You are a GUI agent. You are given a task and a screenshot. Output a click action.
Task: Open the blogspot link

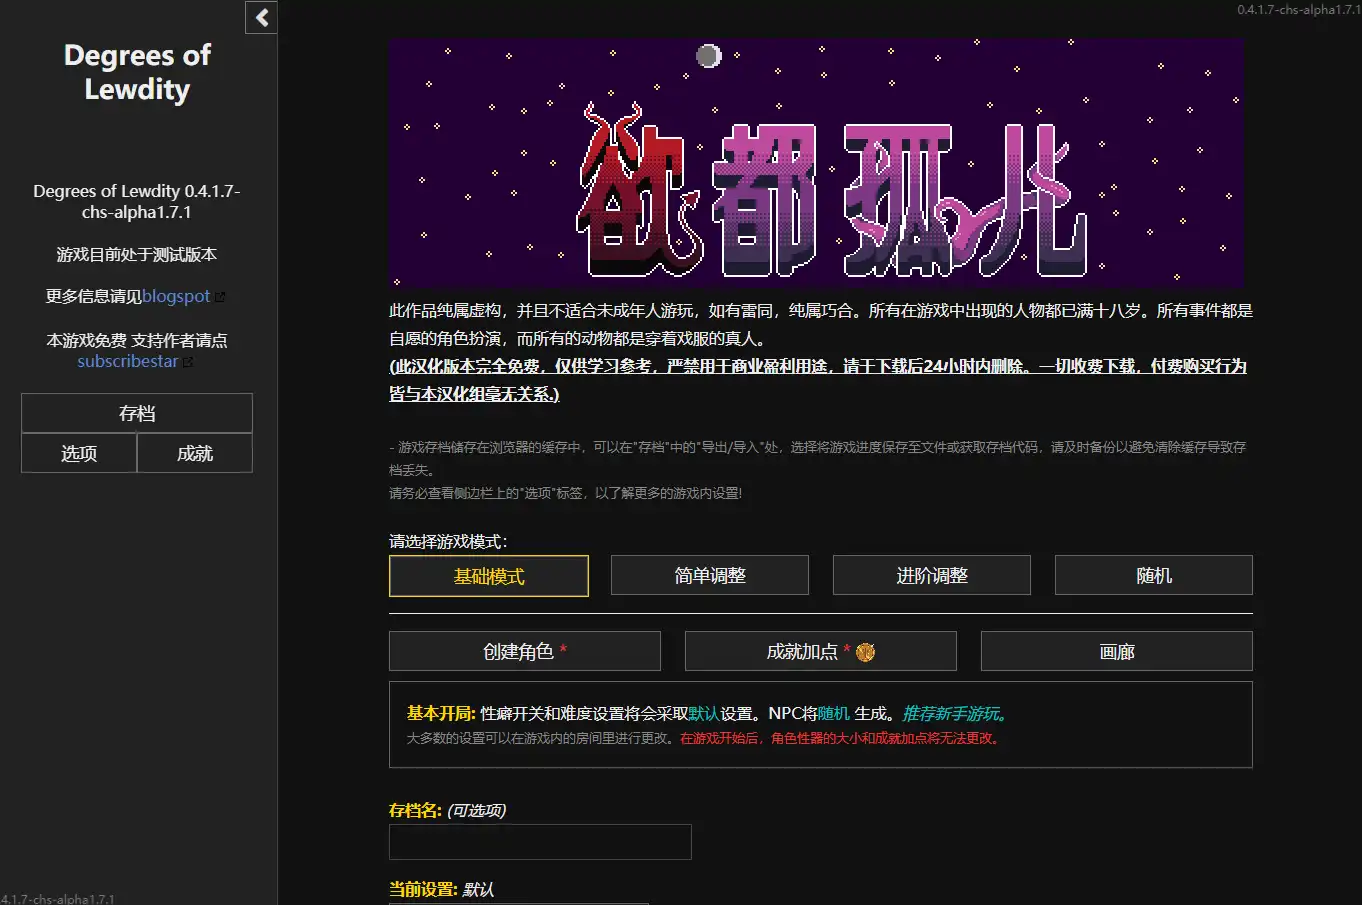pos(176,296)
